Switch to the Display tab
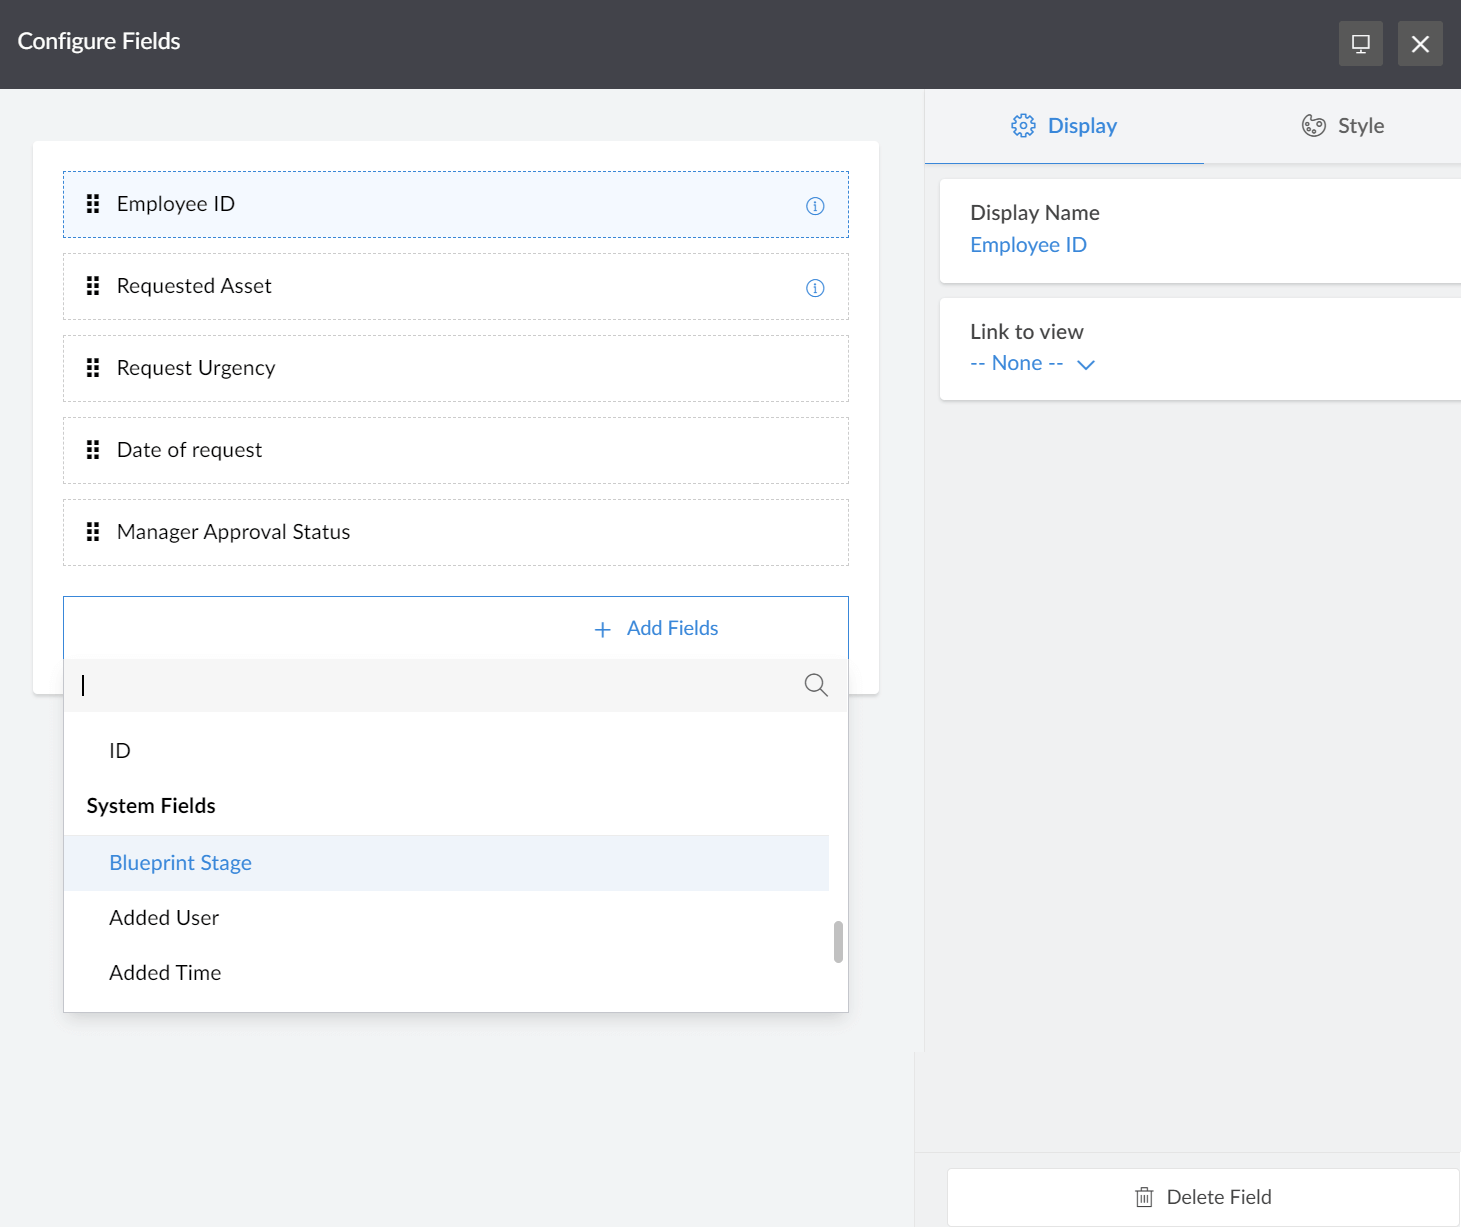Viewport: 1461px width, 1227px height. (1082, 125)
